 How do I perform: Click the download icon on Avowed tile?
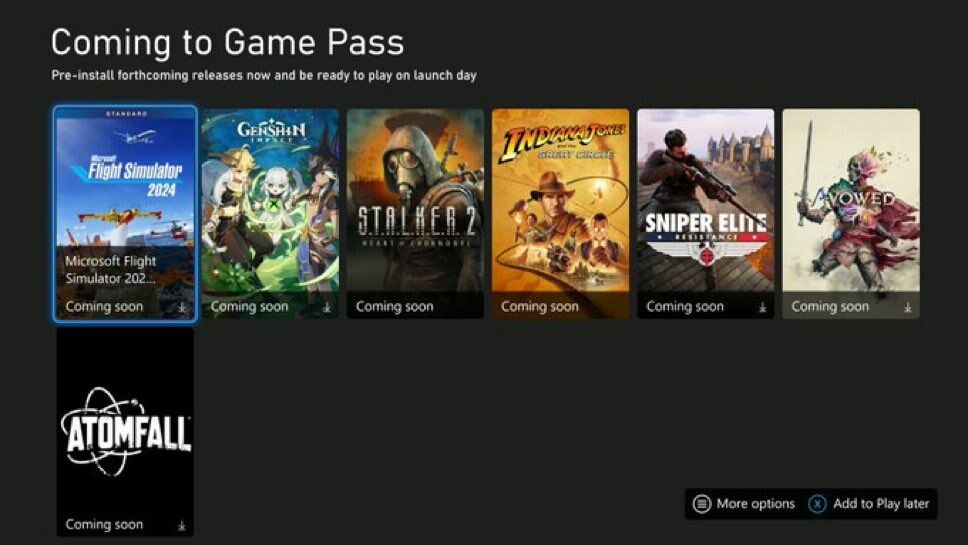(x=908, y=307)
